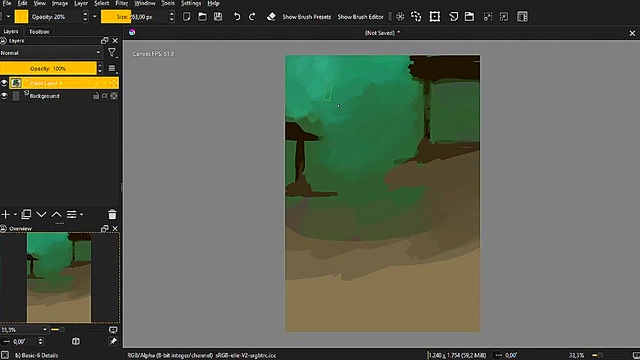This screenshot has height=360, width=640.
Task: Open the Image menu
Action: (60, 3)
